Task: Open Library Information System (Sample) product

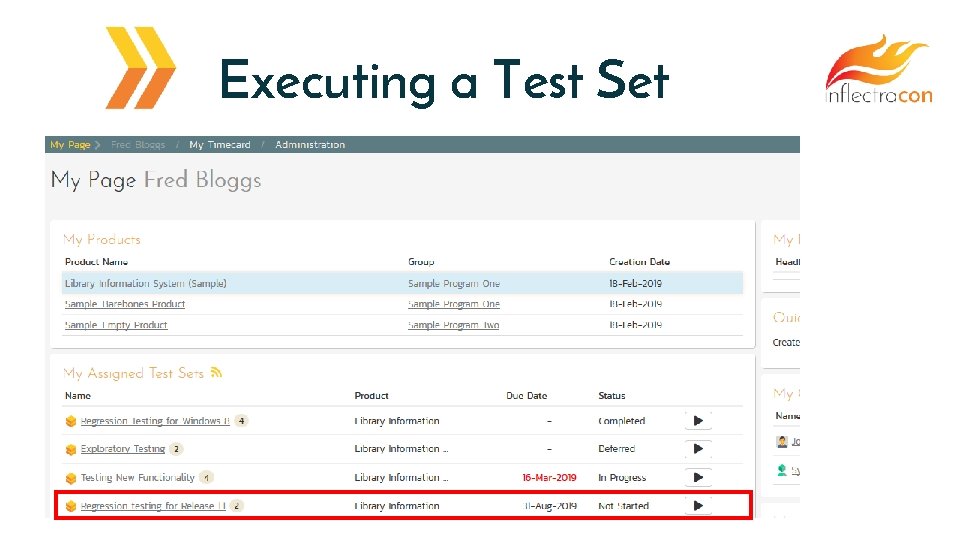Action: pos(146,283)
